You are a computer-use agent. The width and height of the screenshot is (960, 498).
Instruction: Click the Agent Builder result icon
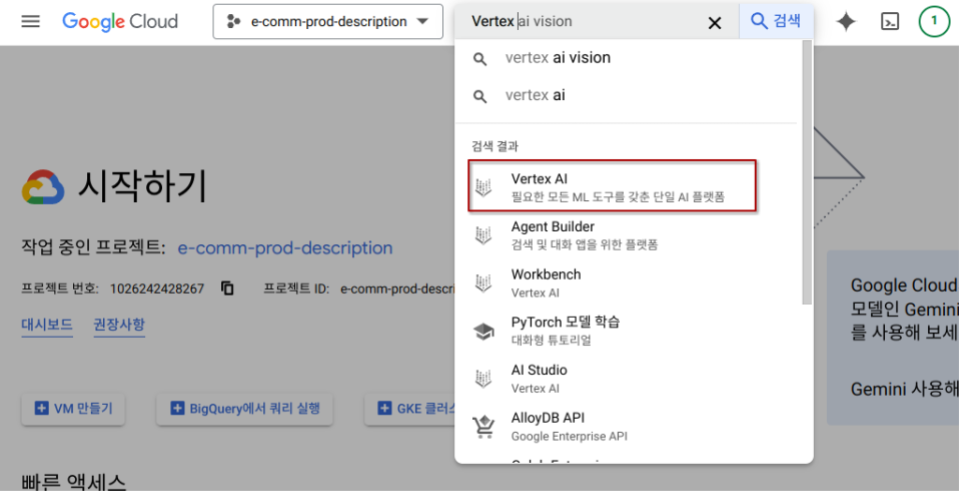point(484,235)
